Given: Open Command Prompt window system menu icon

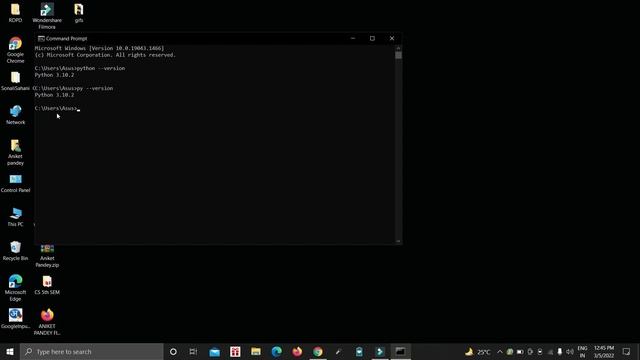Looking at the screenshot, I should point(41,38).
